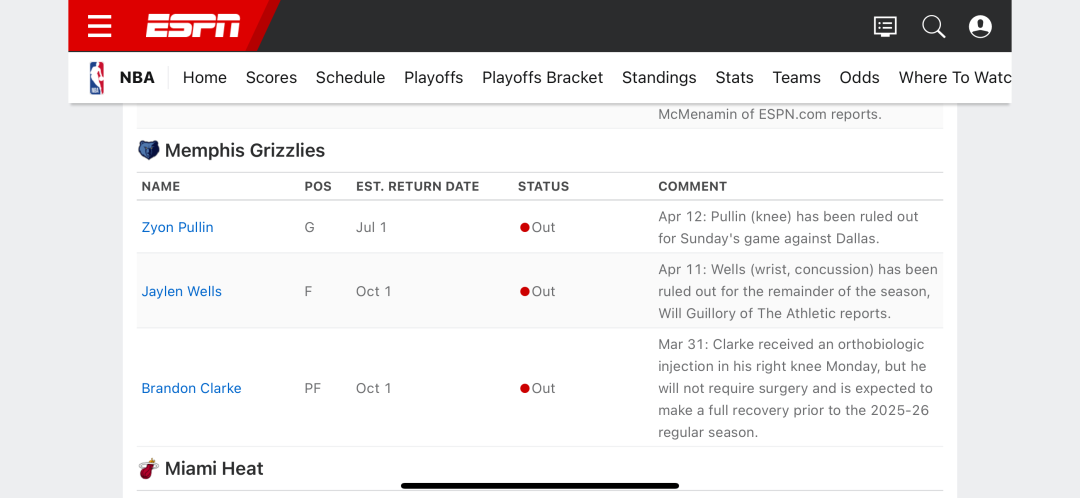Go to the Scores tab
This screenshot has height=498, width=1080.
click(271, 78)
